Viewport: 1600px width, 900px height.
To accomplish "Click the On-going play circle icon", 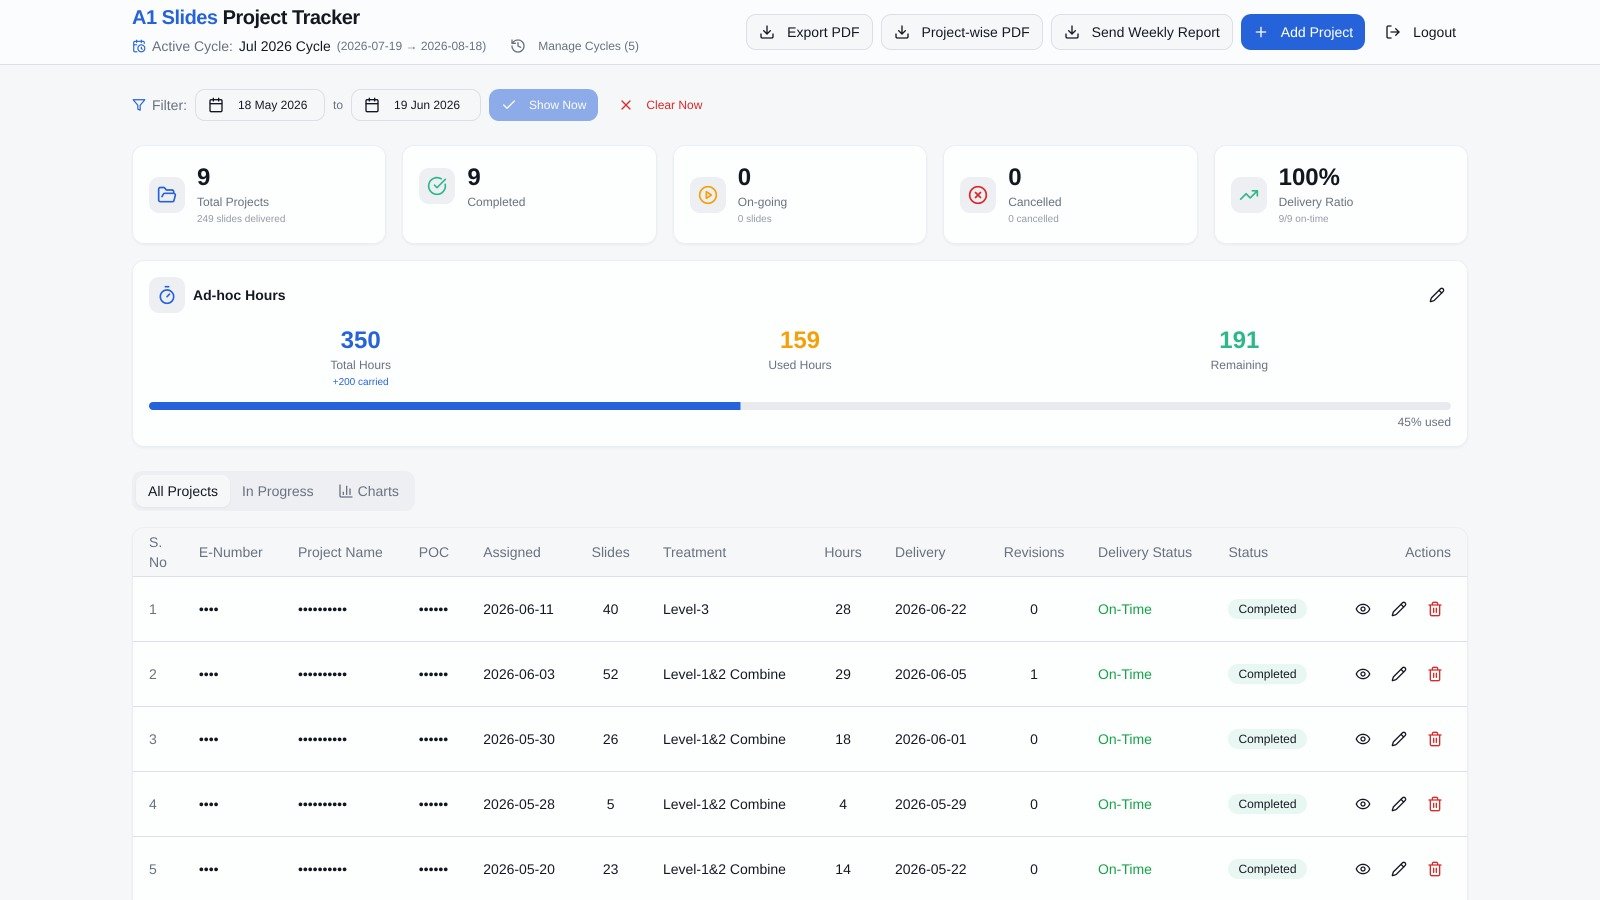I will pos(708,195).
